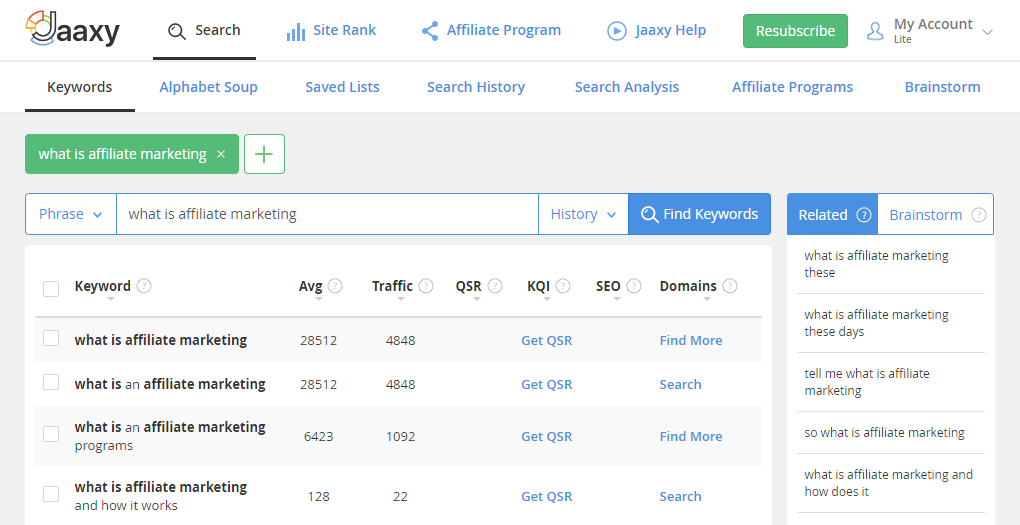Viewport: 1020px width, 525px height.
Task: Open the Search History tab
Action: click(x=476, y=87)
